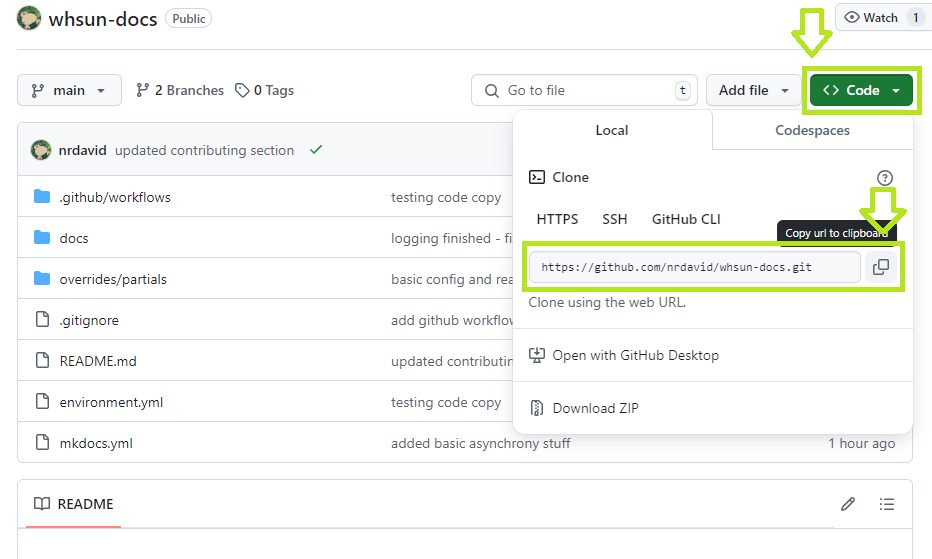Click the green commit status checkmark
932x559 pixels.
coord(316,150)
